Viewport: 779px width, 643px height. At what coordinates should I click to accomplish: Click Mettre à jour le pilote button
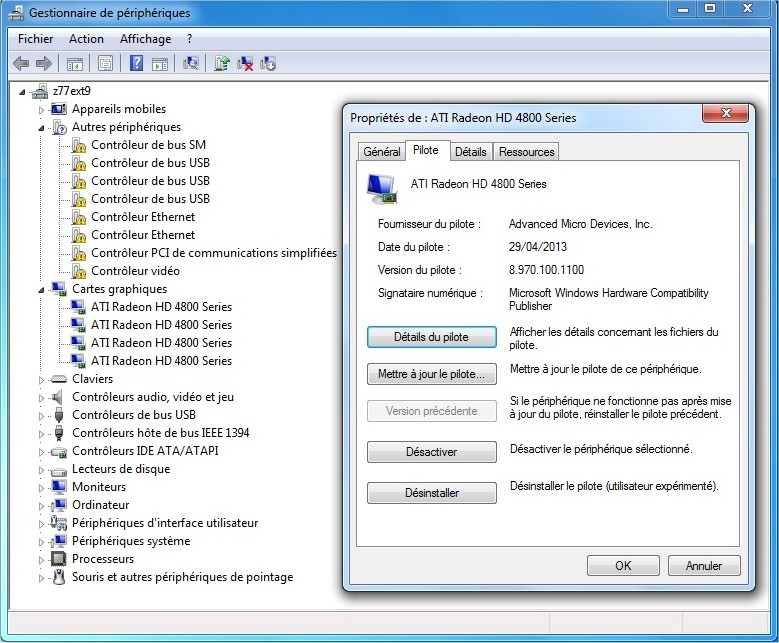click(x=431, y=374)
